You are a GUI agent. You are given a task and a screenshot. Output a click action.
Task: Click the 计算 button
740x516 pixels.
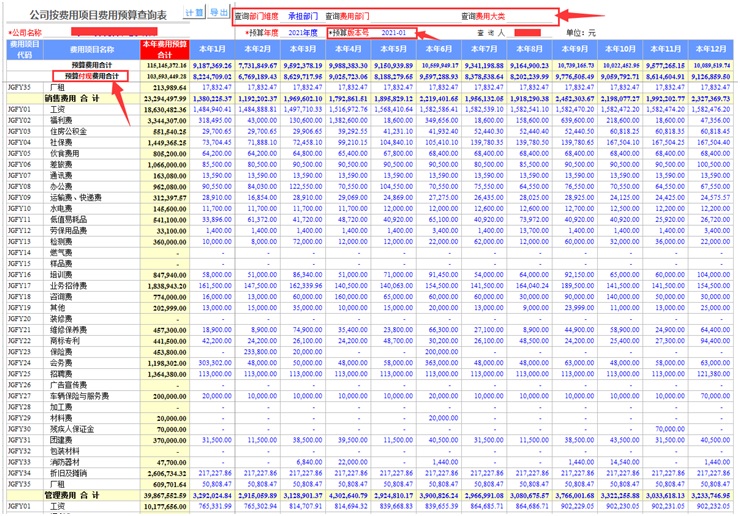coord(194,13)
